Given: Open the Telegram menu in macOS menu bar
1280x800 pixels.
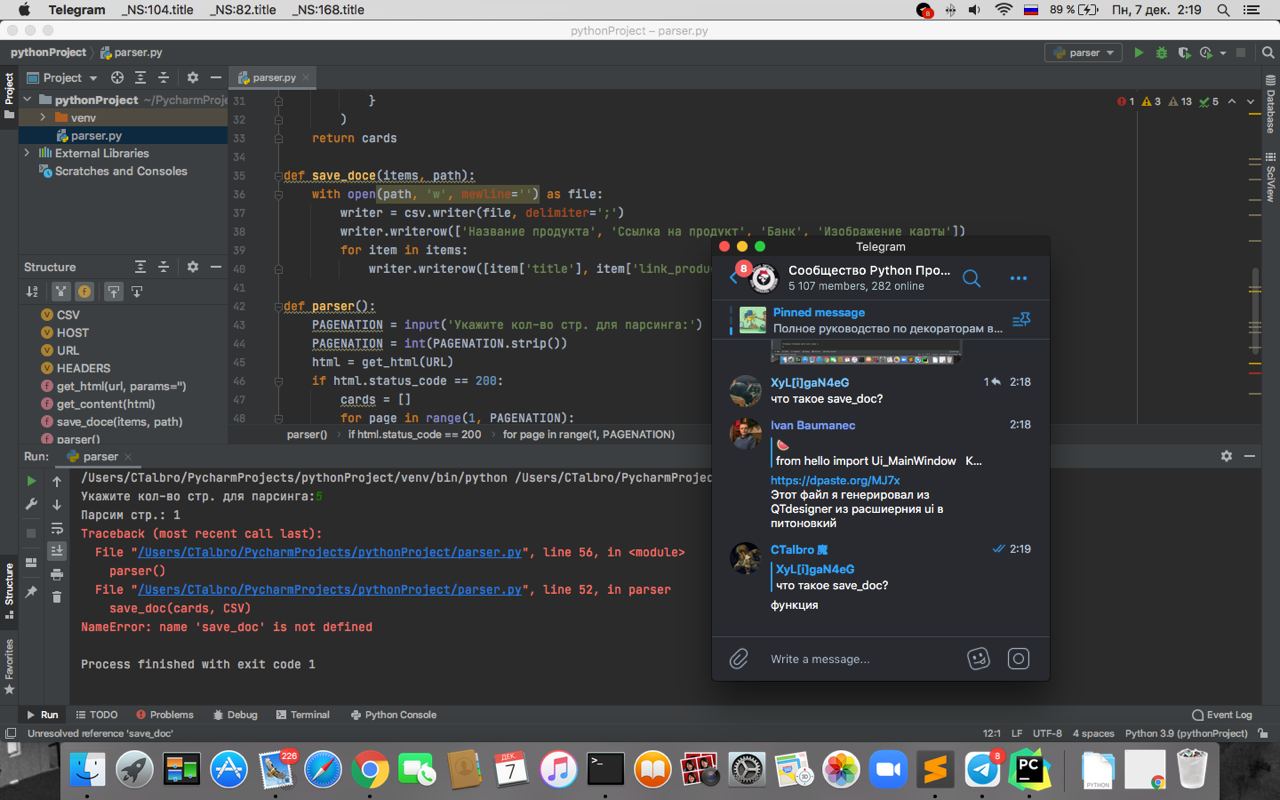Looking at the screenshot, I should (76, 10).
